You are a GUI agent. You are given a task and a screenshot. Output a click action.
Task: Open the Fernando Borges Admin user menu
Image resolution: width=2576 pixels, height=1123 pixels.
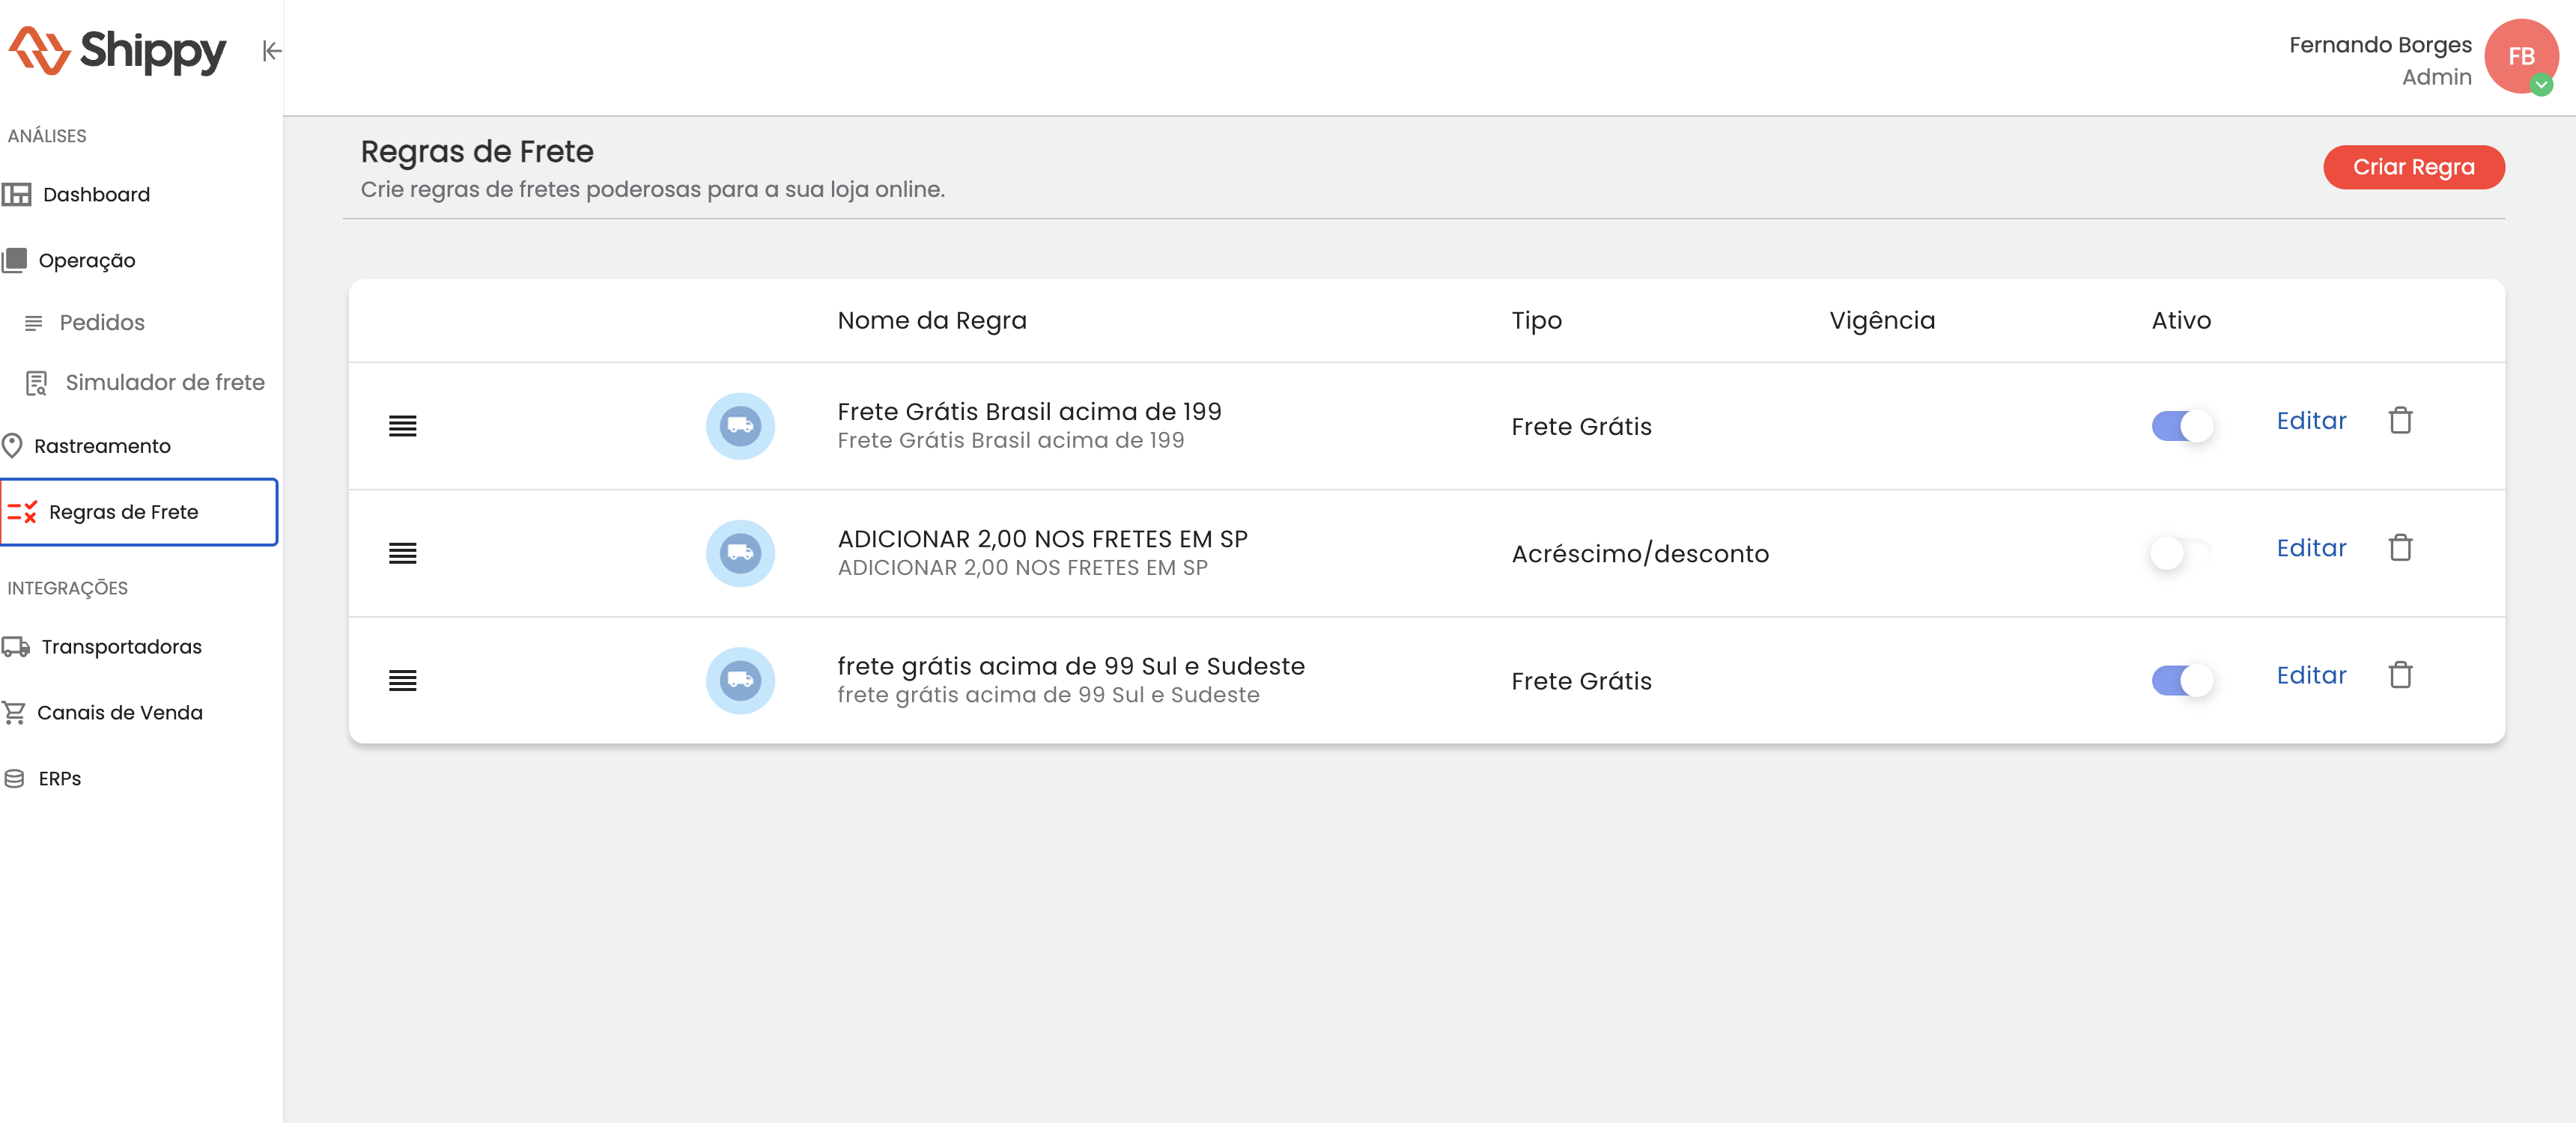(2380, 60)
